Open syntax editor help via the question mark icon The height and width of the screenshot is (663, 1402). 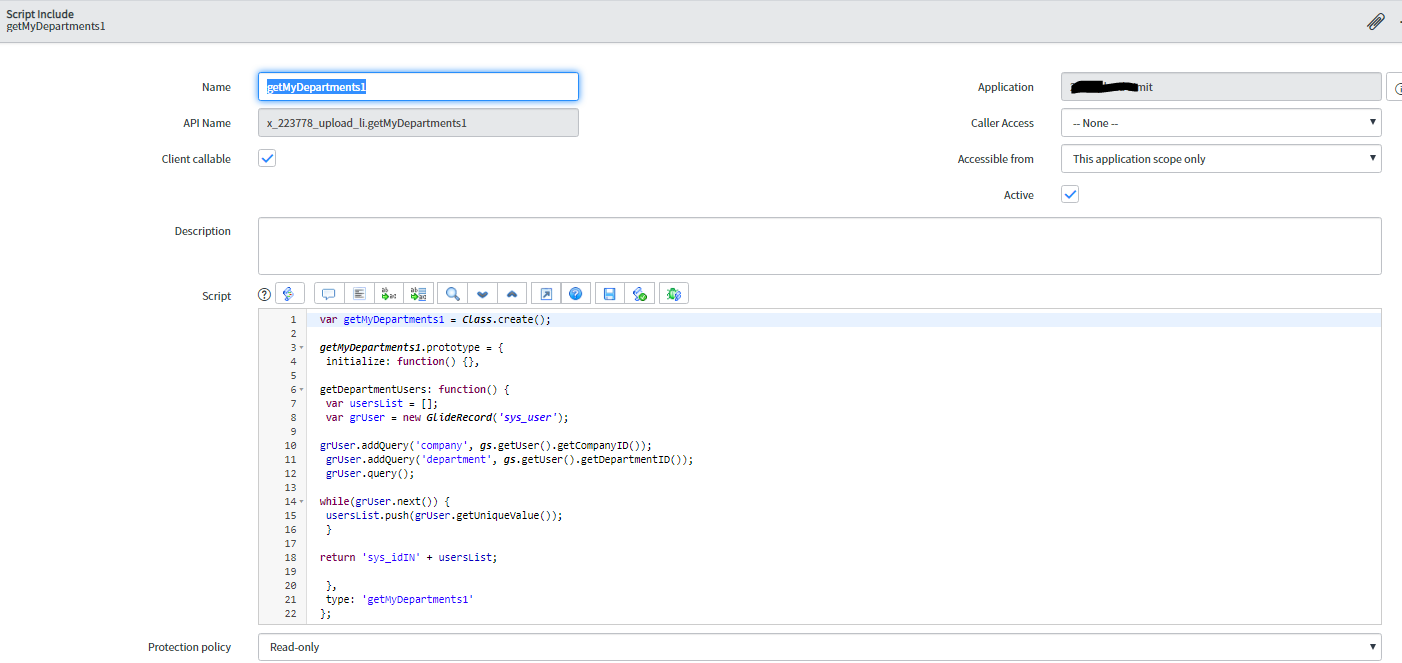263,293
